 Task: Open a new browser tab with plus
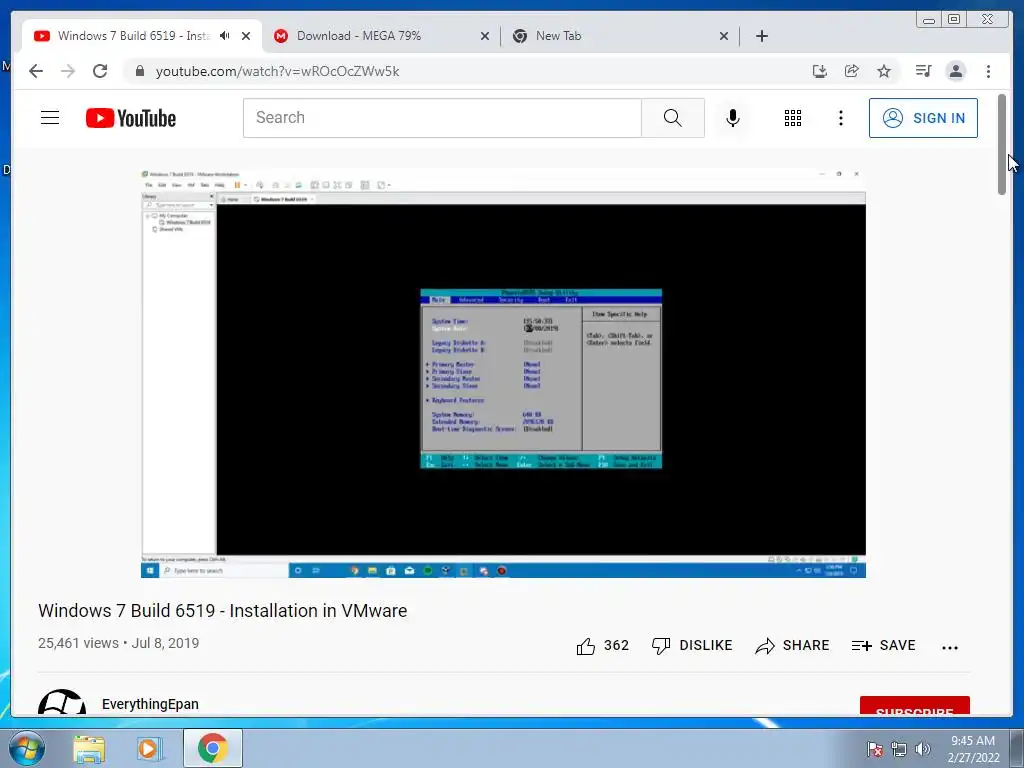click(x=761, y=36)
